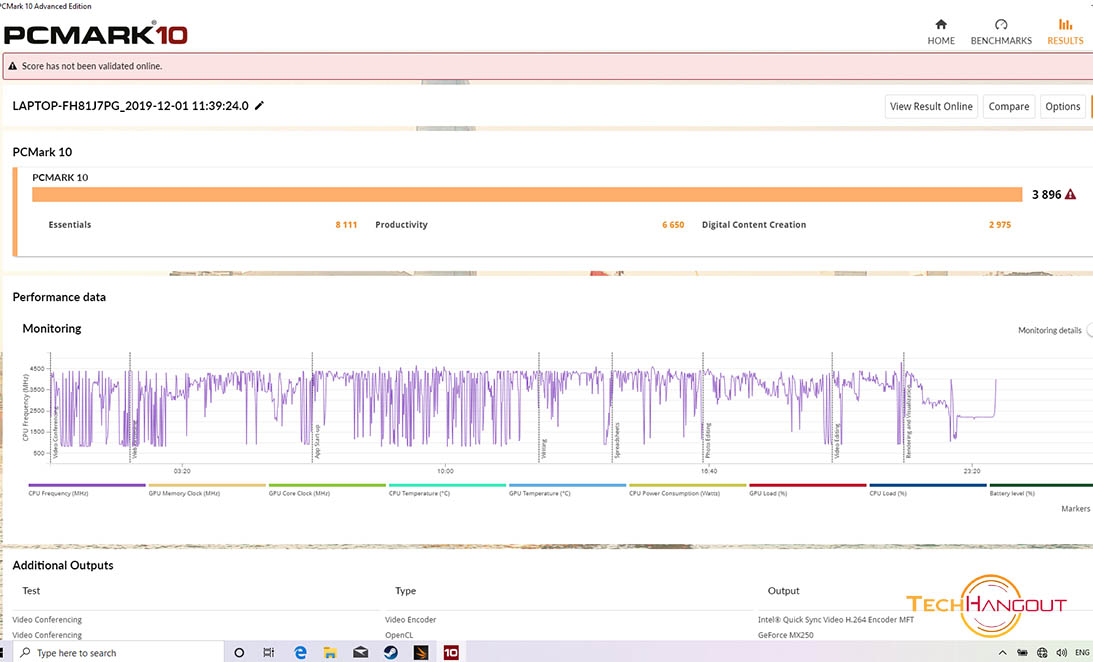This screenshot has height=662, width=1093.
Task: Click the Output column header
Action: [x=784, y=591]
